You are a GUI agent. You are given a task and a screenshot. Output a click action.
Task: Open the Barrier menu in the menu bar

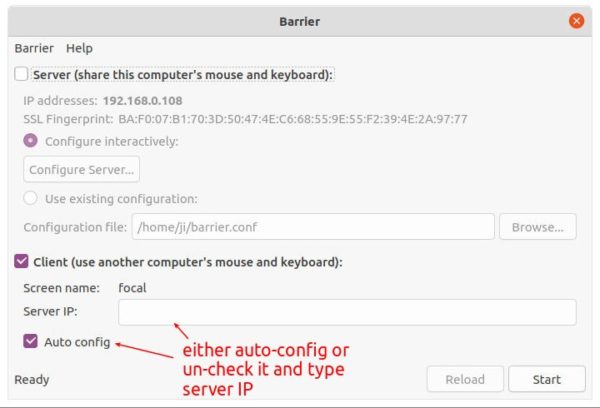34,48
